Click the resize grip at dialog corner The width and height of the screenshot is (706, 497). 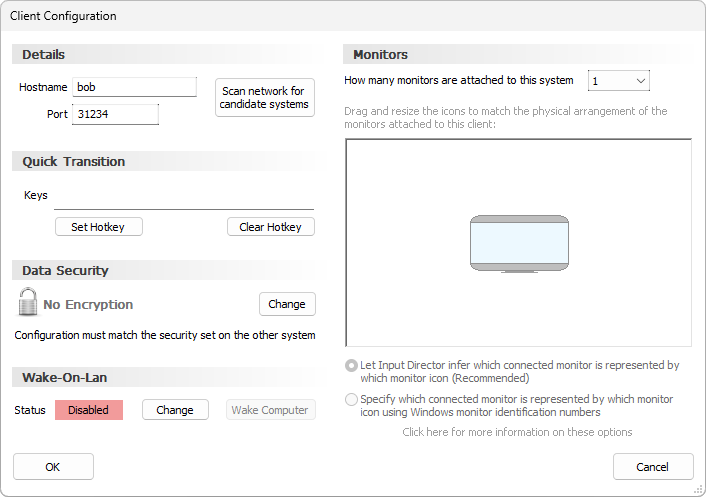click(698, 489)
